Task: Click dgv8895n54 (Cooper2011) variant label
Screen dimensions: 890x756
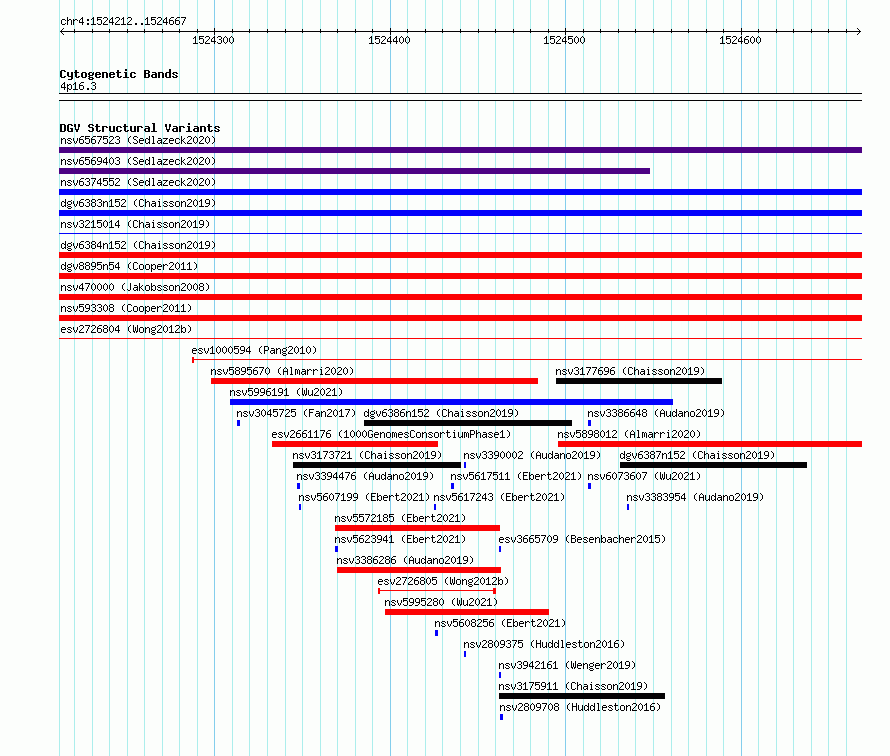Action: click(129, 266)
